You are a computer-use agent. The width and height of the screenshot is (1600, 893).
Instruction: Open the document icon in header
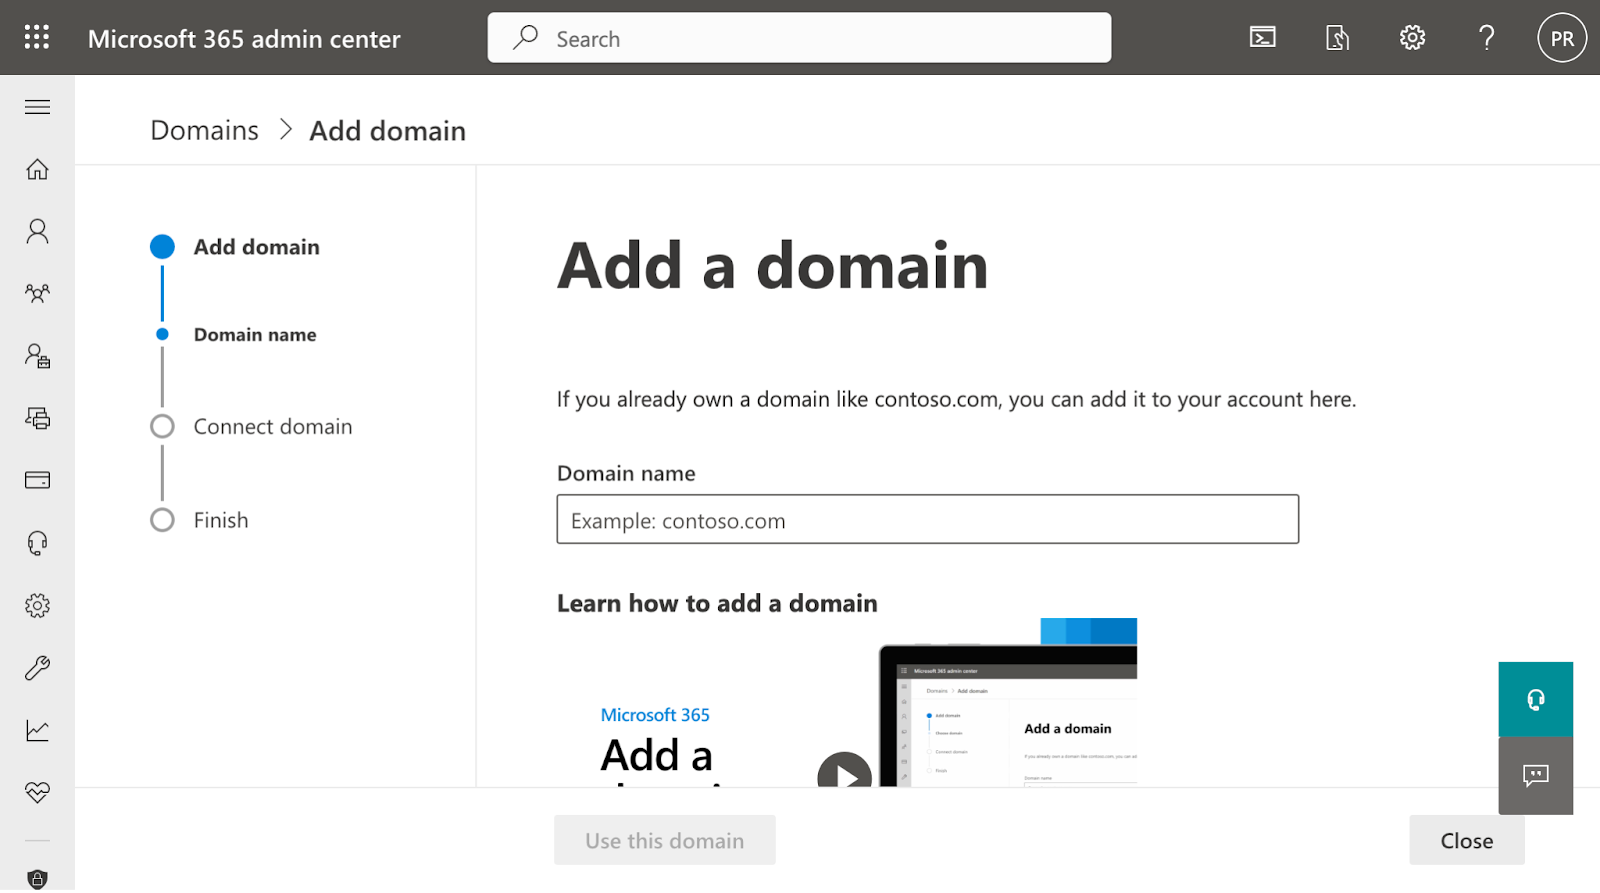(x=1337, y=38)
